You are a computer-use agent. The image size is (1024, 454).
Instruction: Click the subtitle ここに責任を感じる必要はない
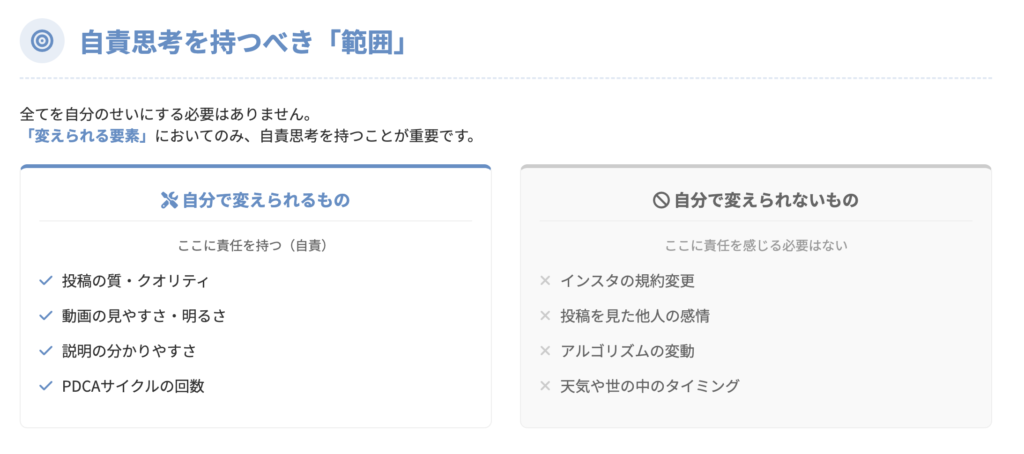tap(755, 245)
